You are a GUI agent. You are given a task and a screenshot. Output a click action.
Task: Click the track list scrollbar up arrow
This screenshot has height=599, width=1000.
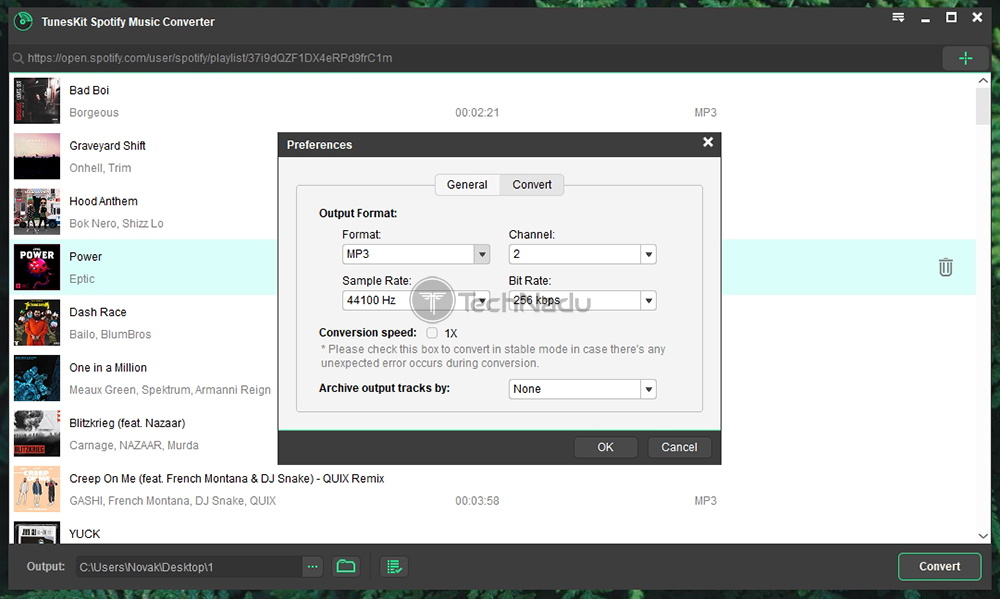[x=983, y=80]
